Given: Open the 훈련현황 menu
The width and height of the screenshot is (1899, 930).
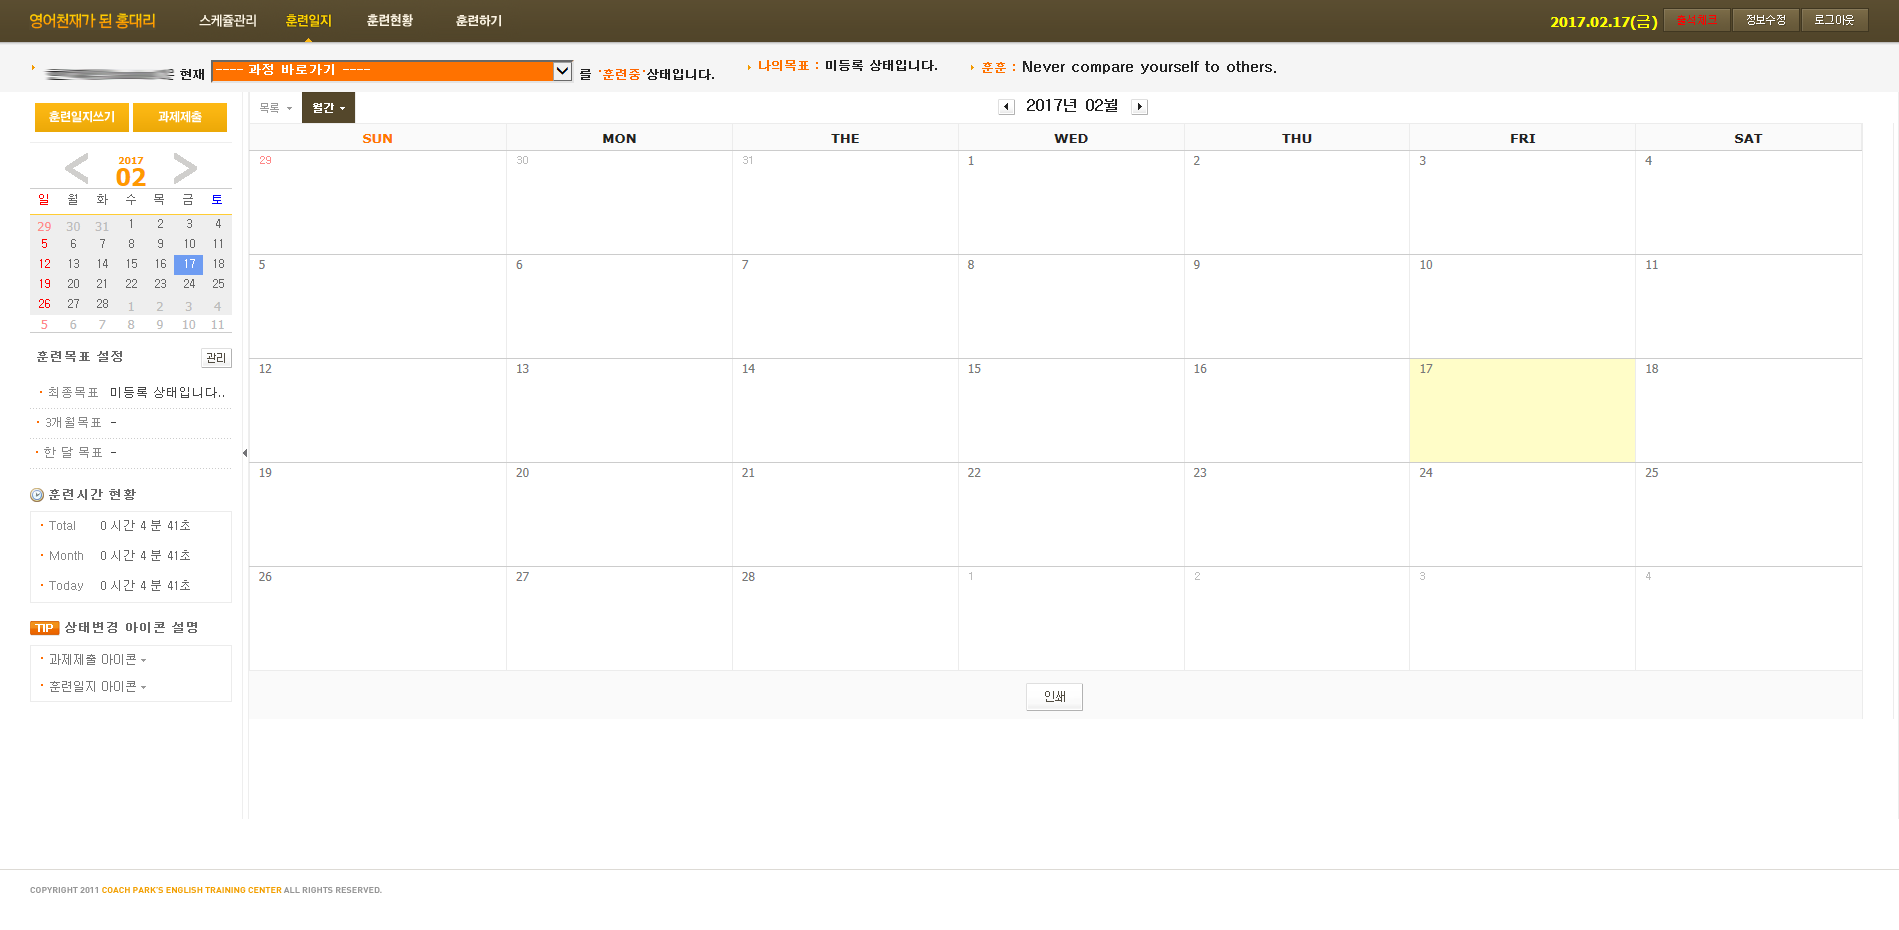Looking at the screenshot, I should point(389,21).
